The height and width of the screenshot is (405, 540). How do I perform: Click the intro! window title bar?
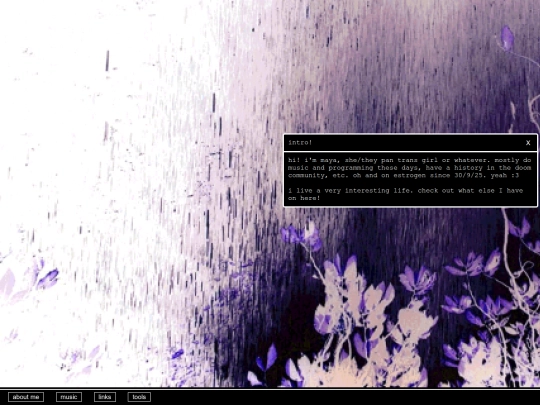[x=410, y=143]
